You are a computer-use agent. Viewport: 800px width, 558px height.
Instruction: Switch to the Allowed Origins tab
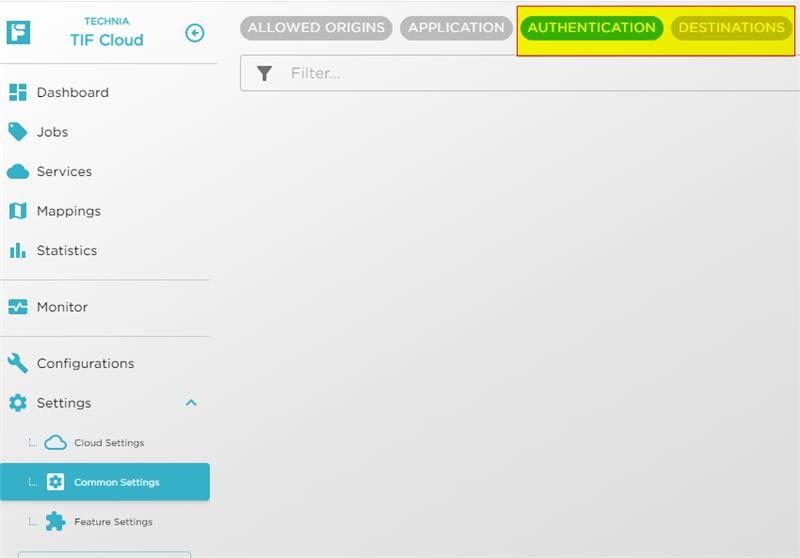[x=316, y=28]
